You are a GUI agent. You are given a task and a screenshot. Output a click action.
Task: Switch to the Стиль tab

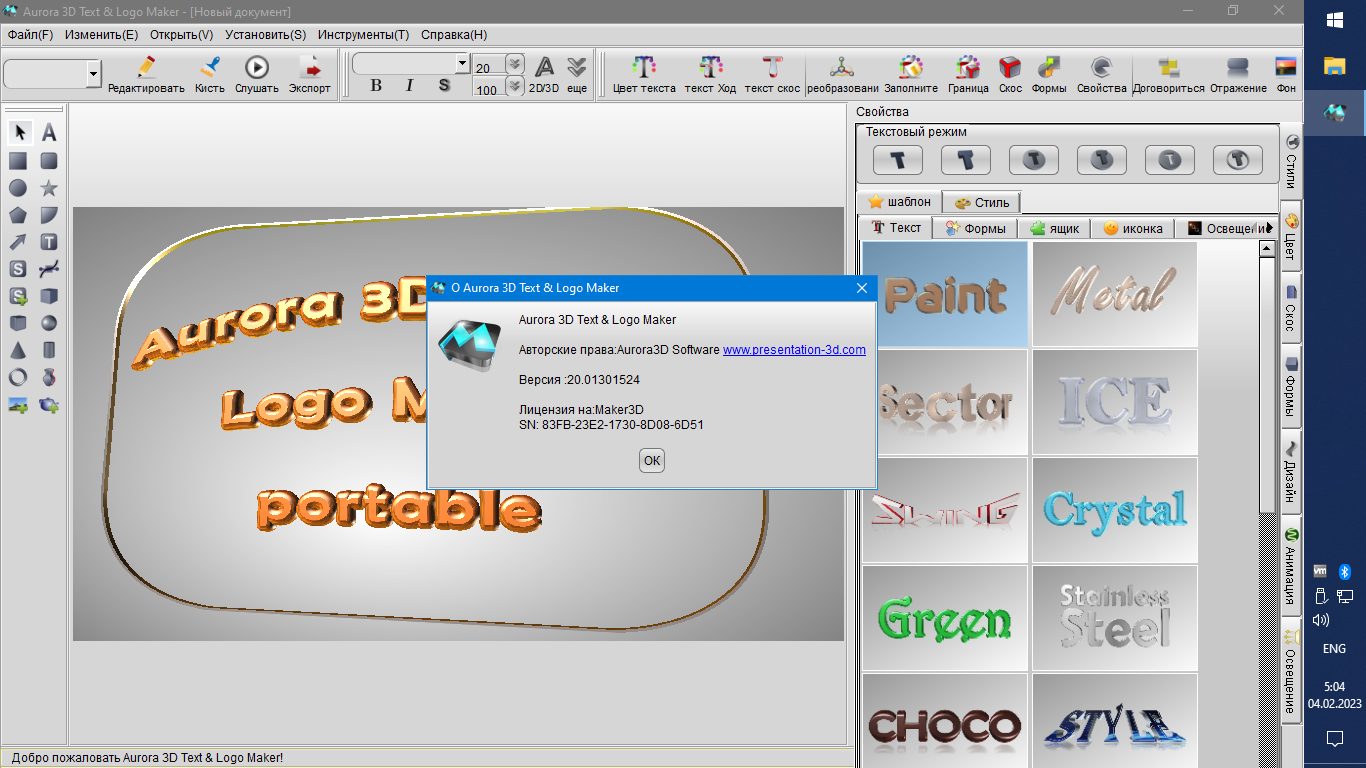click(x=981, y=202)
